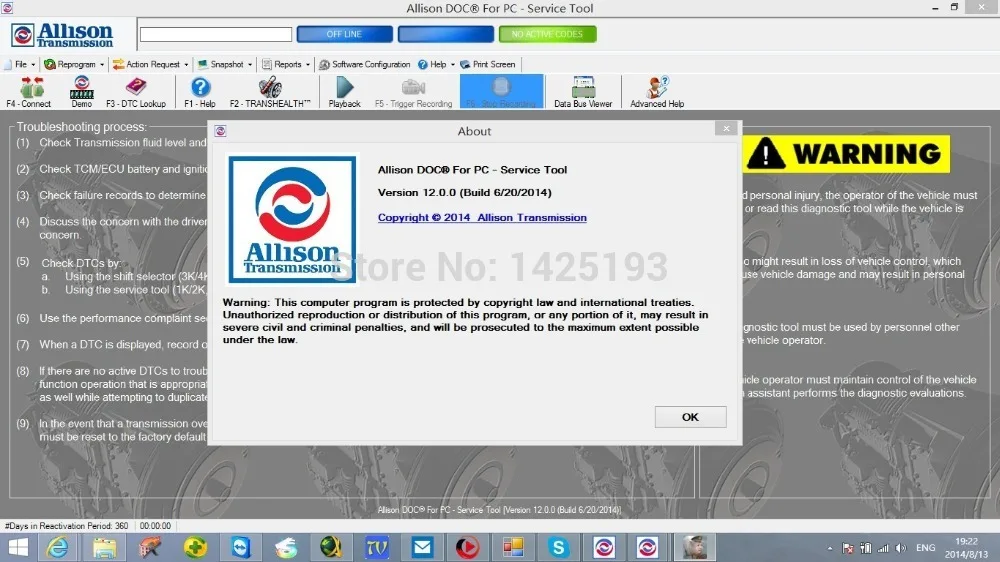Expand the Reports dropdown arrow

coord(307,64)
